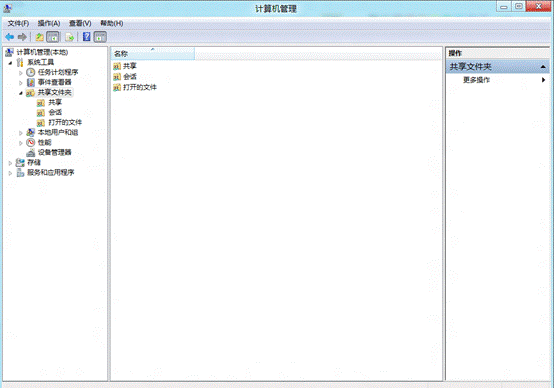Click the 性能 performance icon

click(31, 142)
